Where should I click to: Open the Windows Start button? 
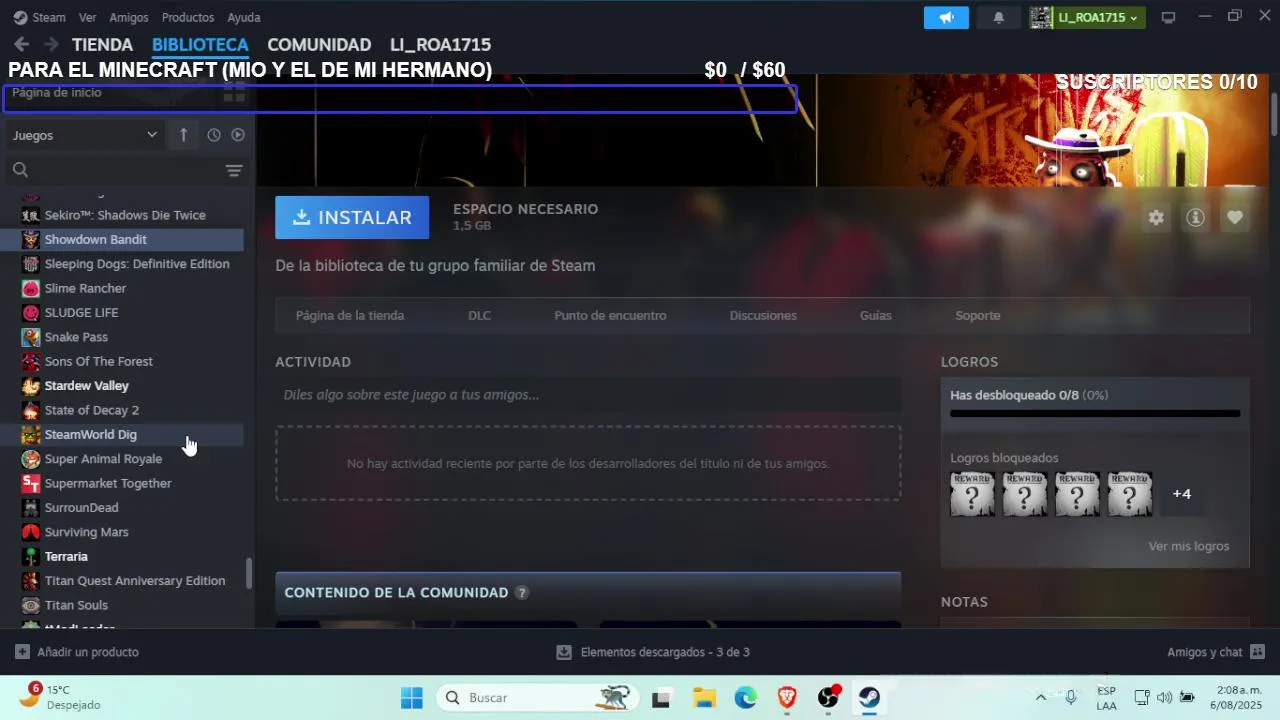point(411,698)
